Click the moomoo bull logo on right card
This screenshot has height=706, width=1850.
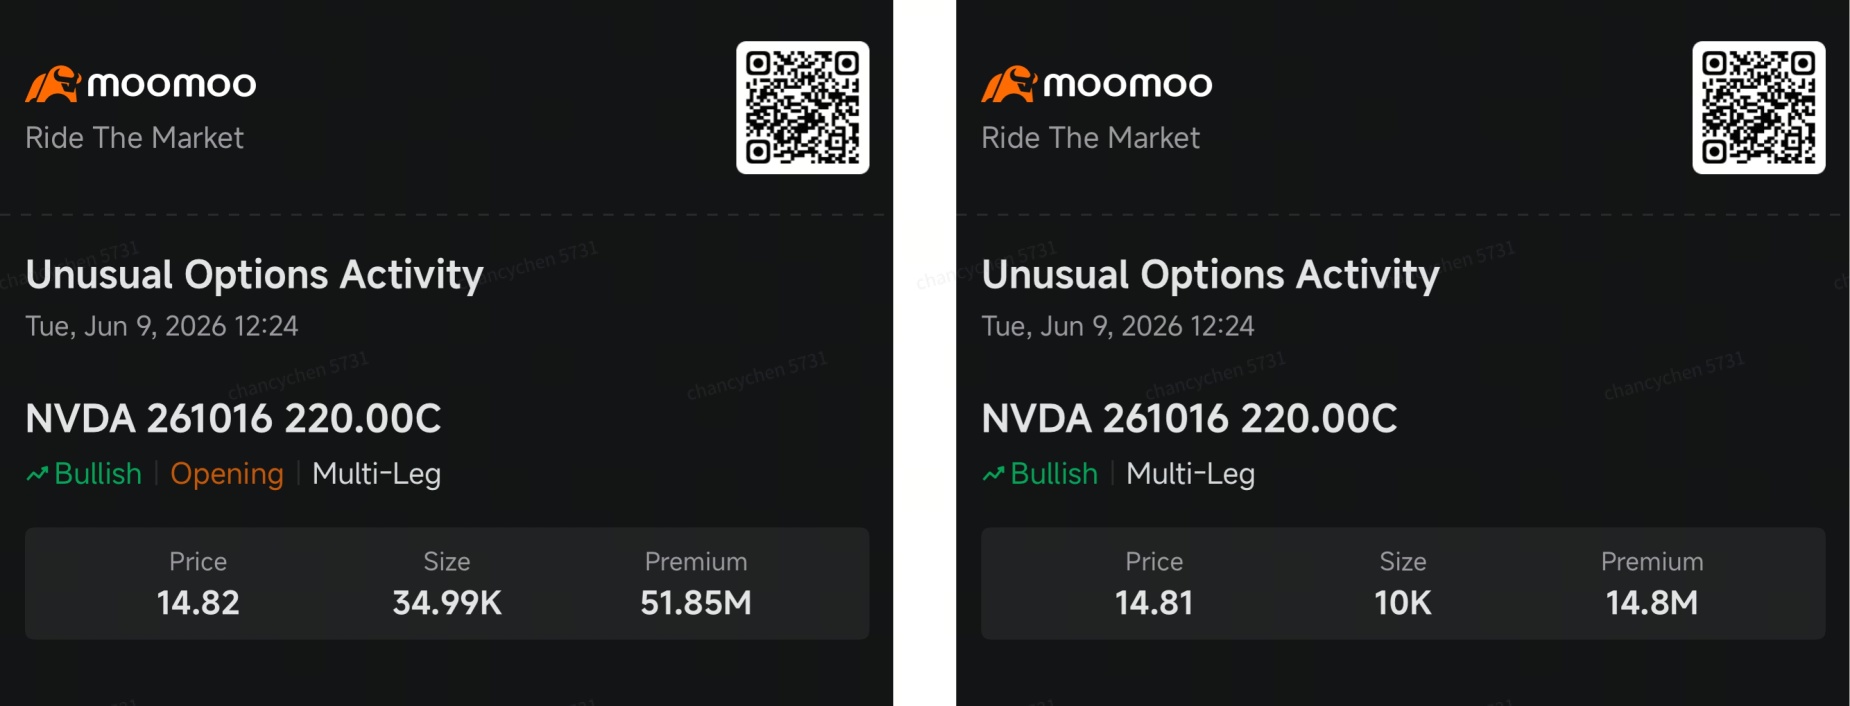click(x=1008, y=84)
